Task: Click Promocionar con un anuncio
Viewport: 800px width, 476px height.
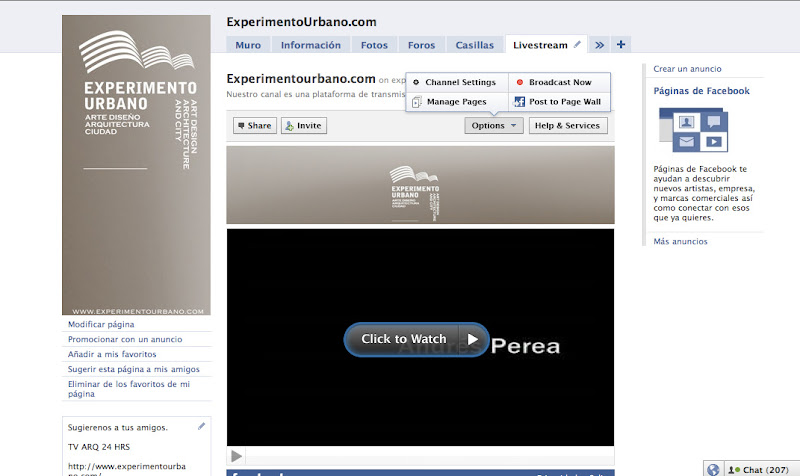Action: click(125, 339)
